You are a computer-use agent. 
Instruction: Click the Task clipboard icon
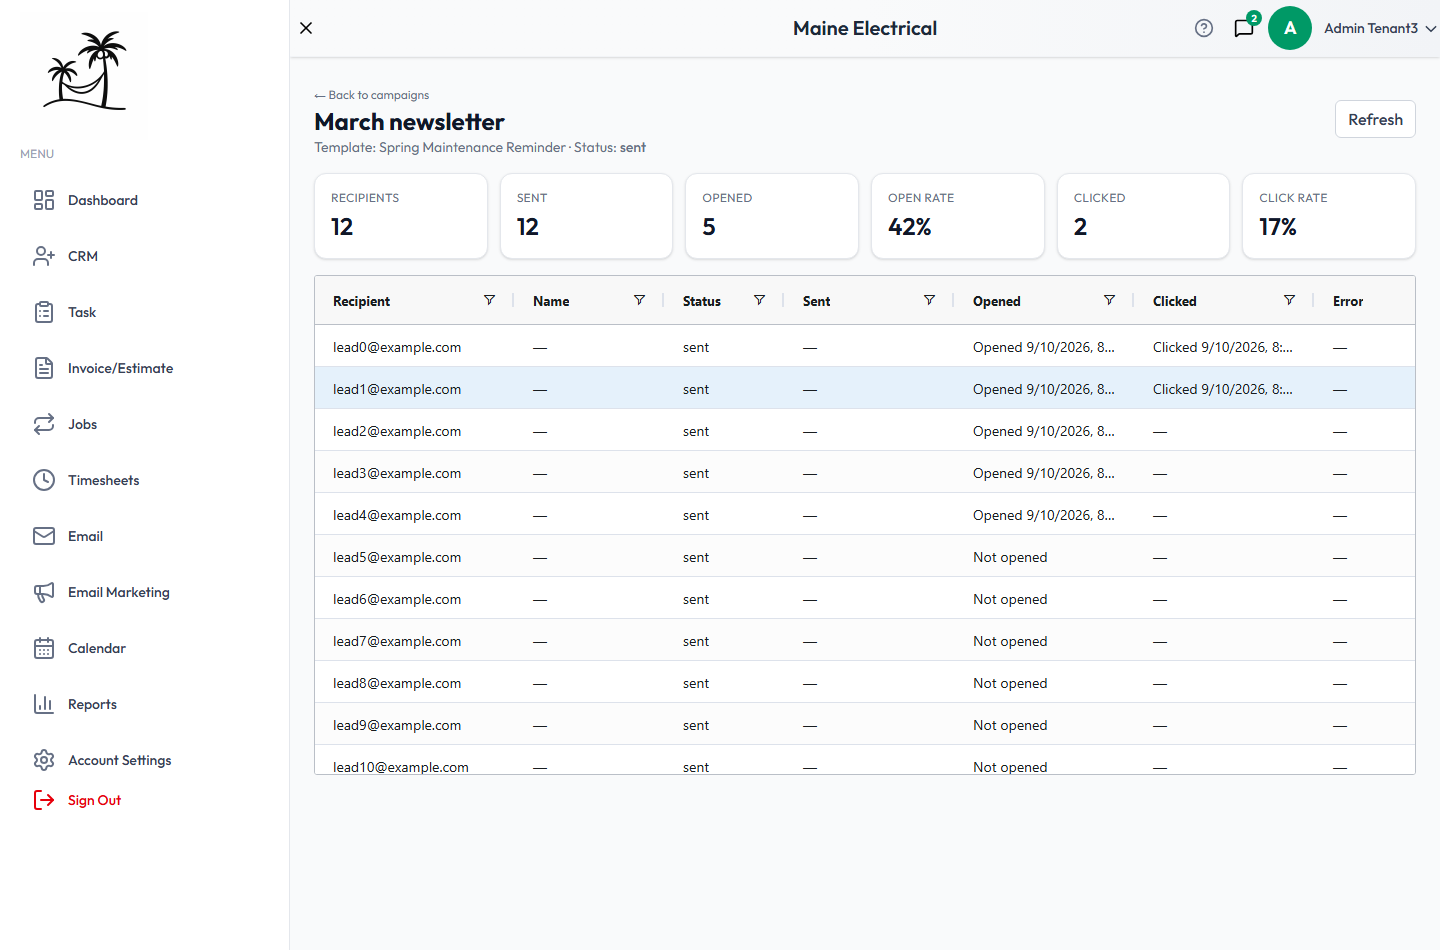point(44,312)
